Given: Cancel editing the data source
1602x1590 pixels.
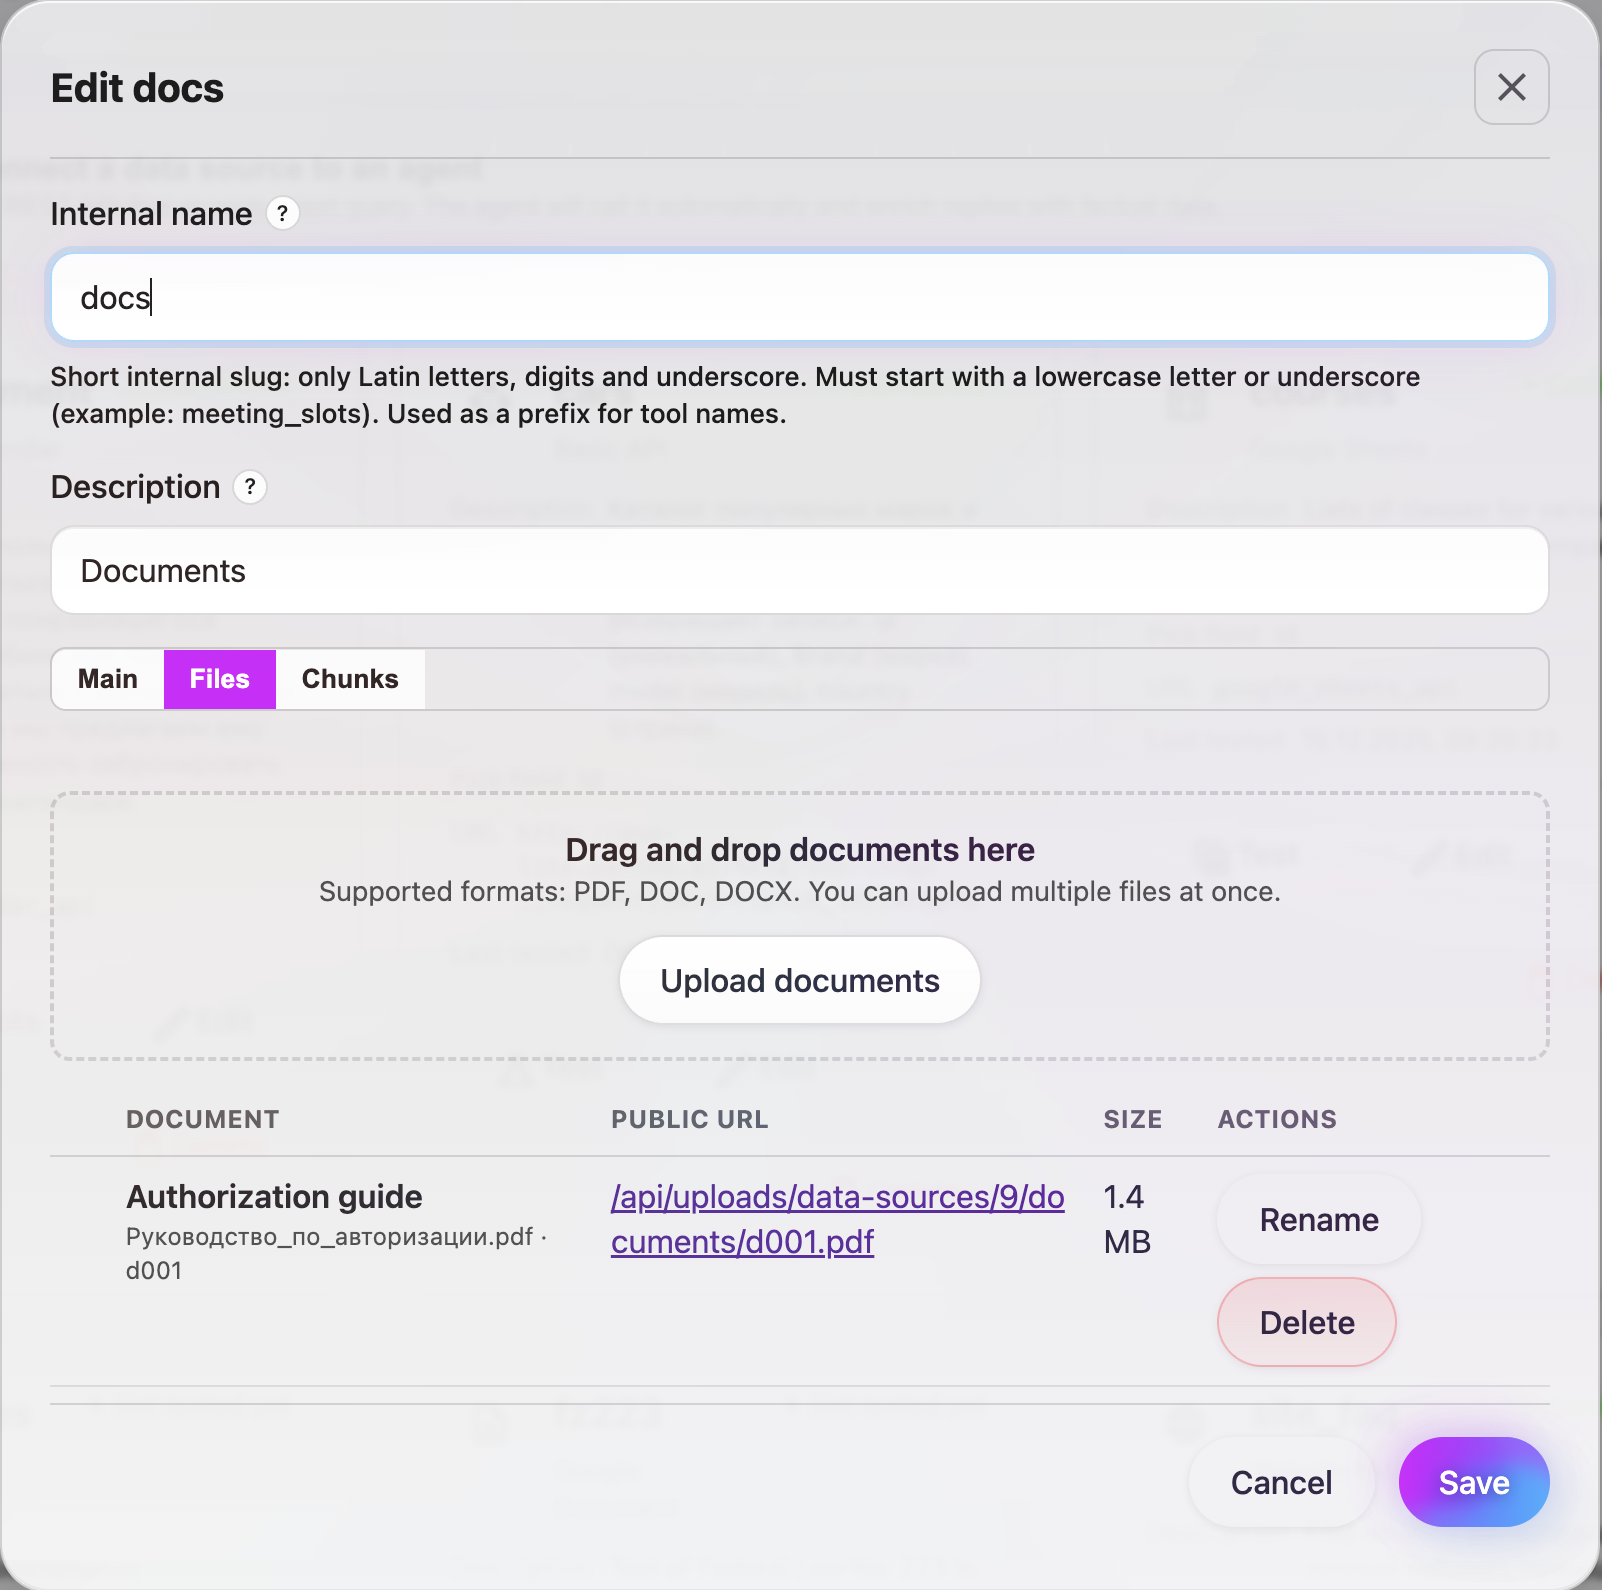Looking at the screenshot, I should point(1281,1482).
